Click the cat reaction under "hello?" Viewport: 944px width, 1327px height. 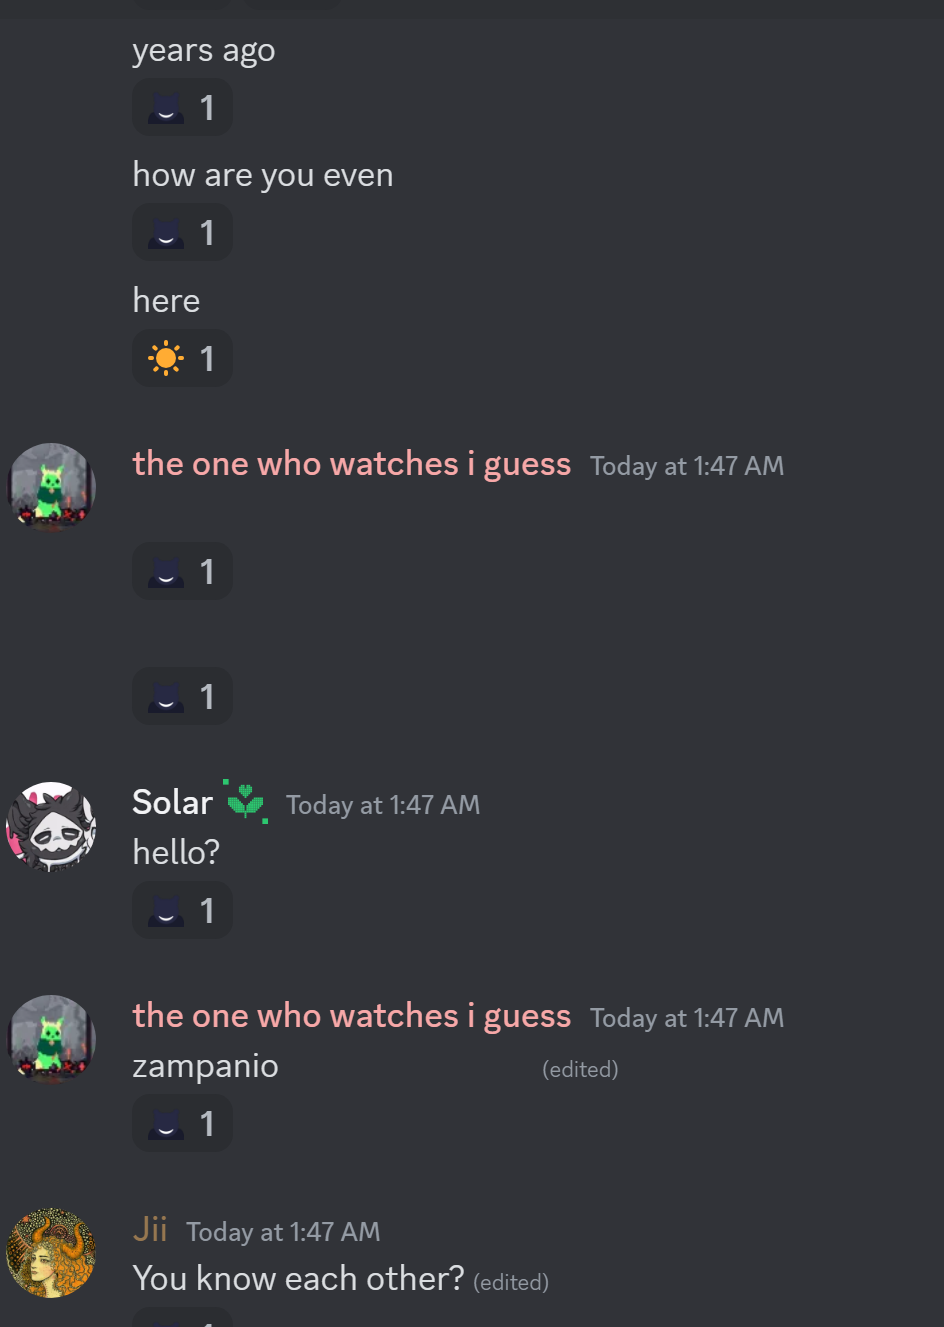(182, 910)
